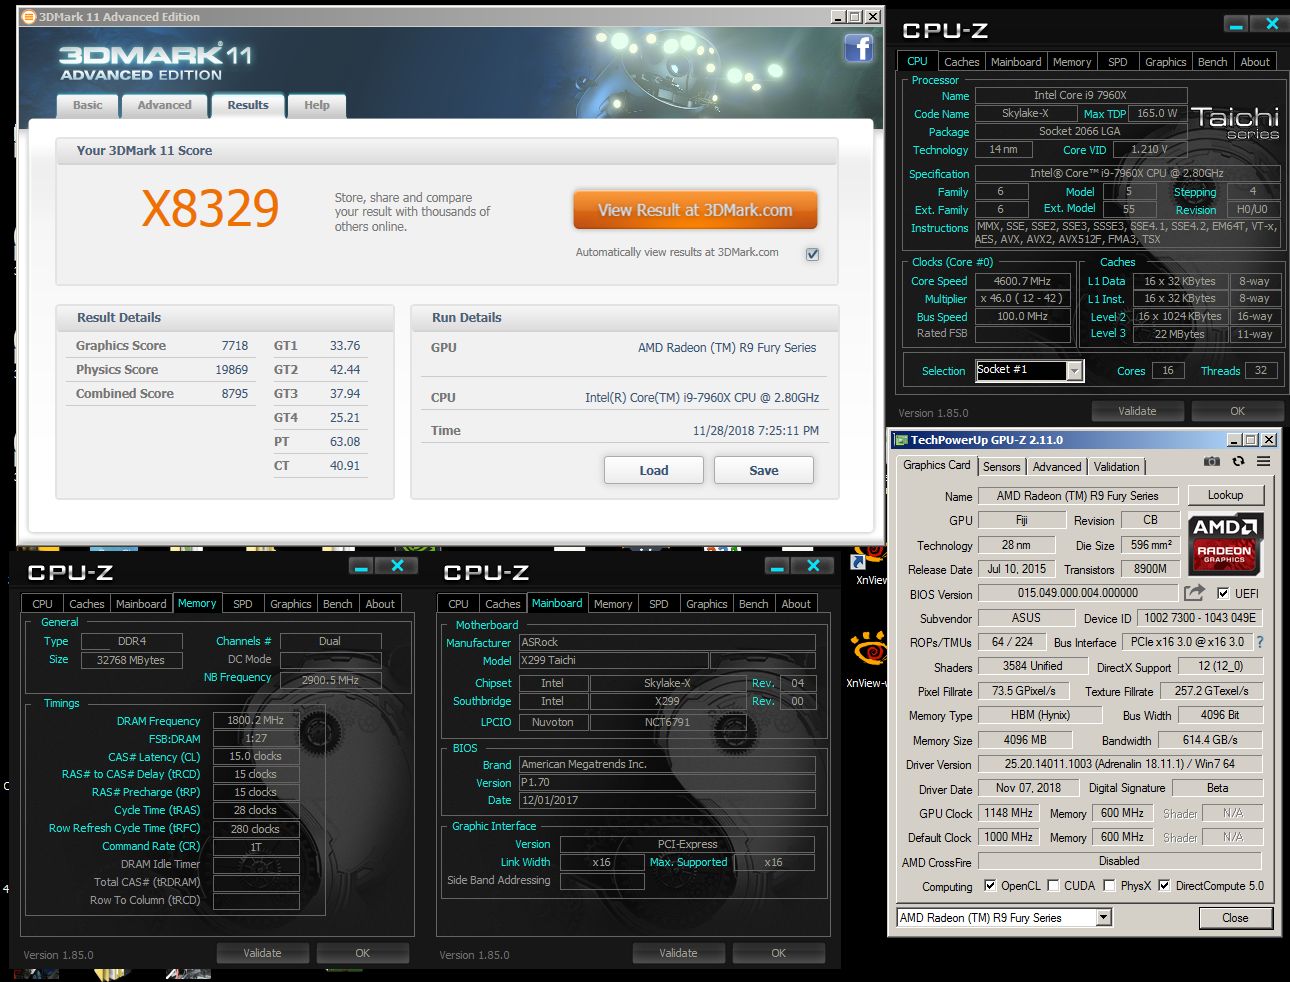Click OK in CPU-Z memory window
Image resolution: width=1290 pixels, height=982 pixels.
(x=363, y=953)
